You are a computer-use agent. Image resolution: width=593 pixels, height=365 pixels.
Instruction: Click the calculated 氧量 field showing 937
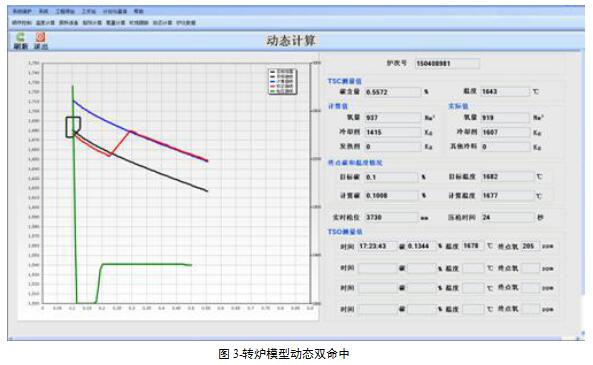point(393,118)
